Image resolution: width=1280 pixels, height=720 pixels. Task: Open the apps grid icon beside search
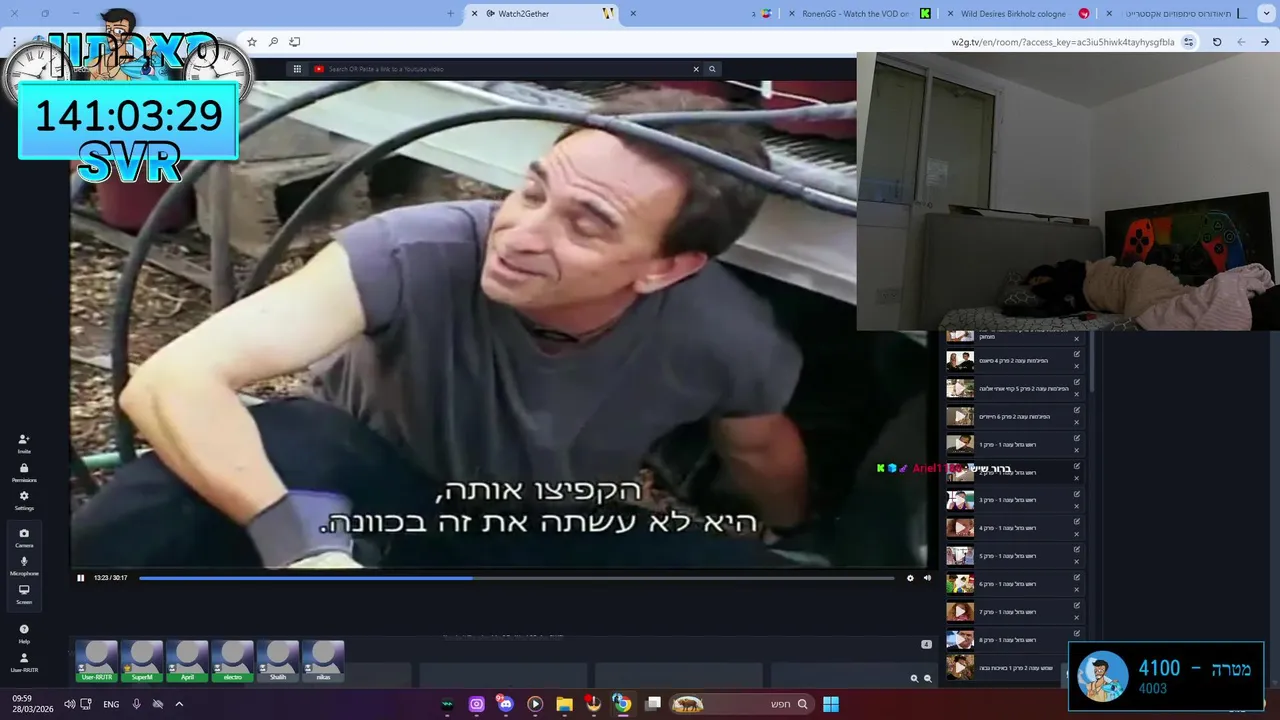(297, 69)
